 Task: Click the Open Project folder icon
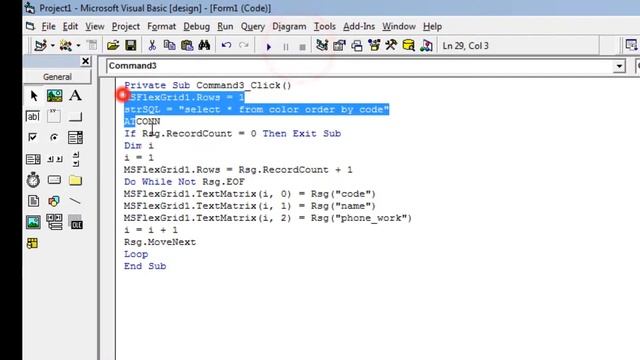(x=113, y=46)
